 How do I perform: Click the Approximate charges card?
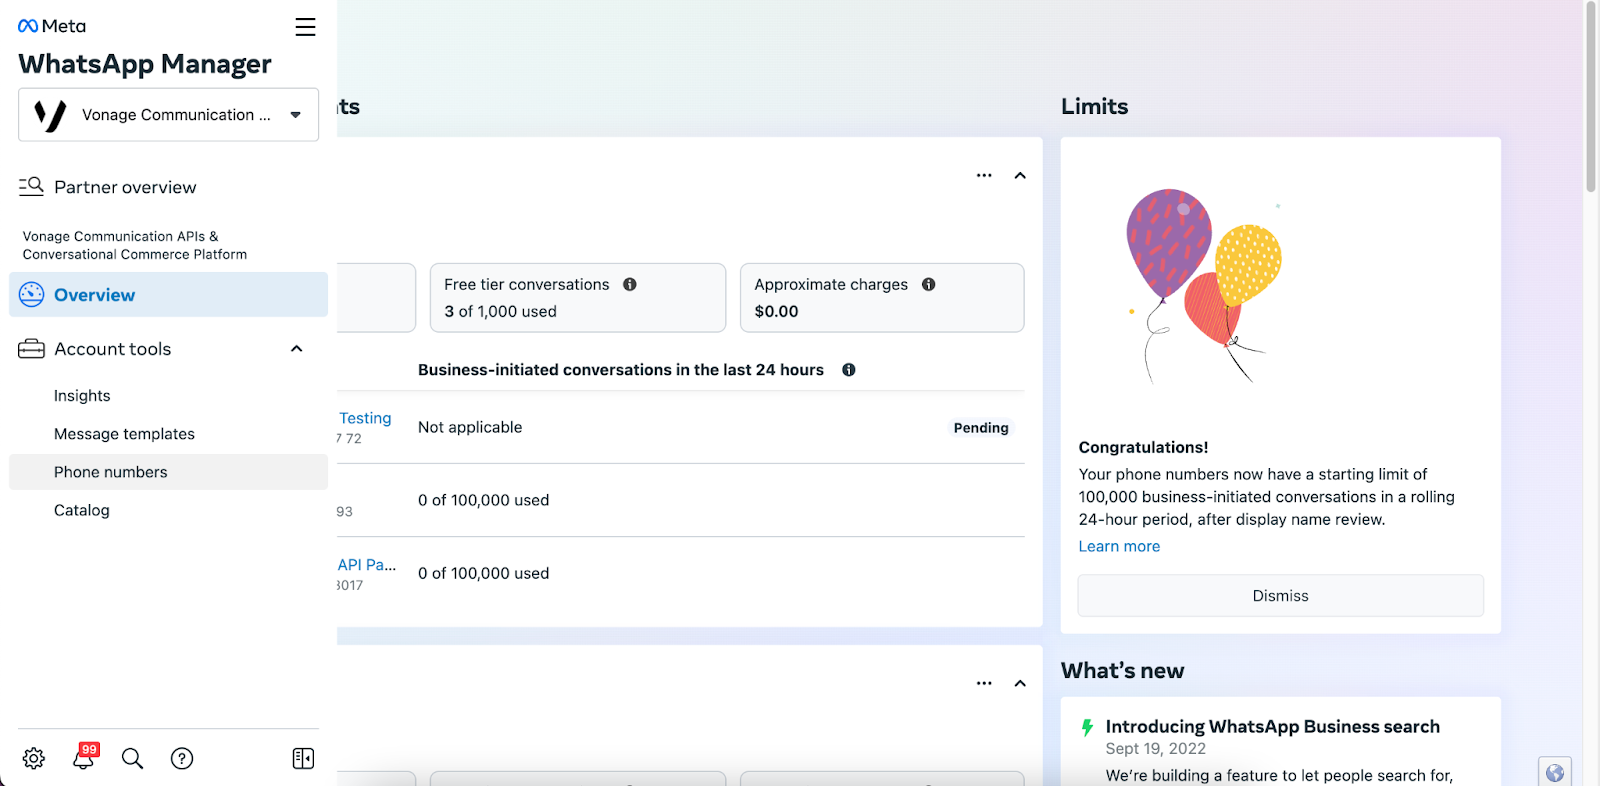pyautogui.click(x=882, y=298)
